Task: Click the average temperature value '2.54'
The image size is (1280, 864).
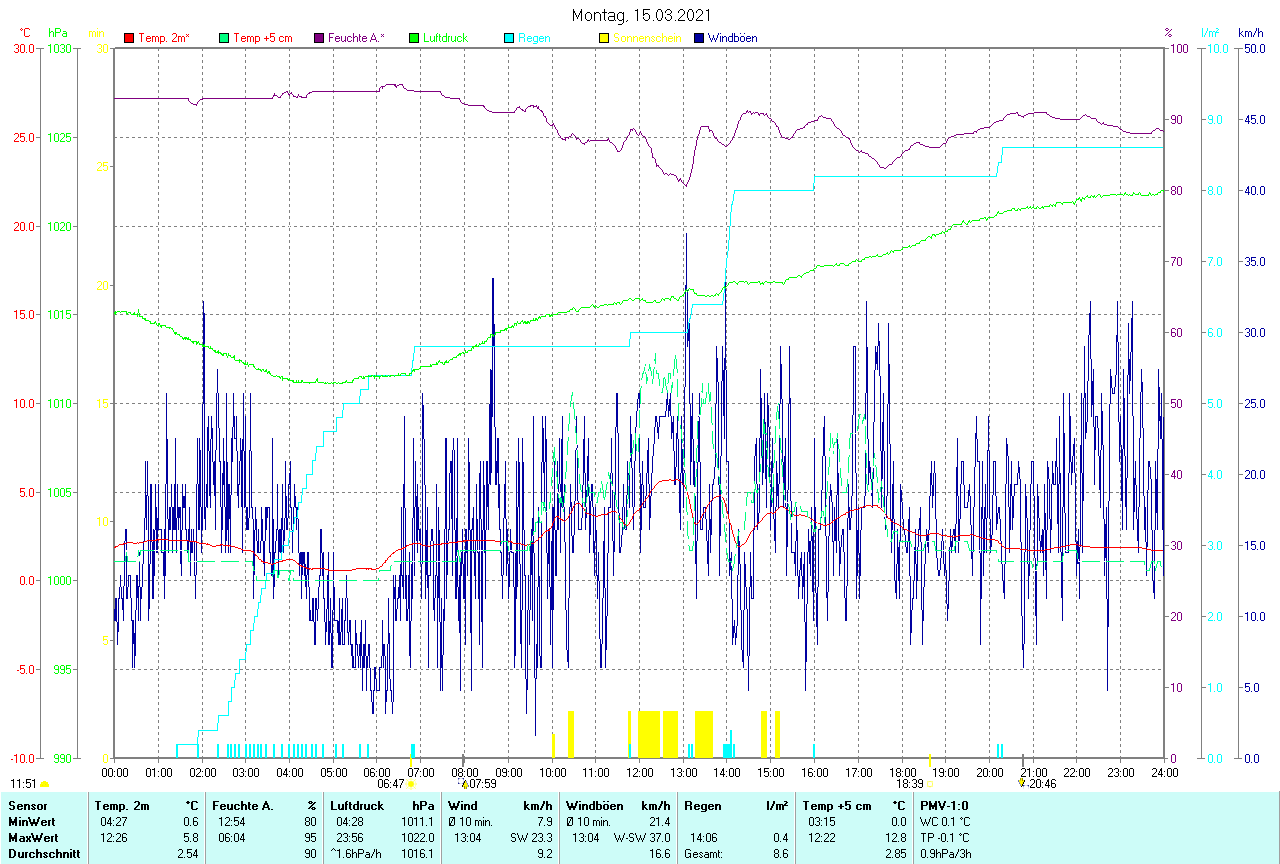Action: 188,854
